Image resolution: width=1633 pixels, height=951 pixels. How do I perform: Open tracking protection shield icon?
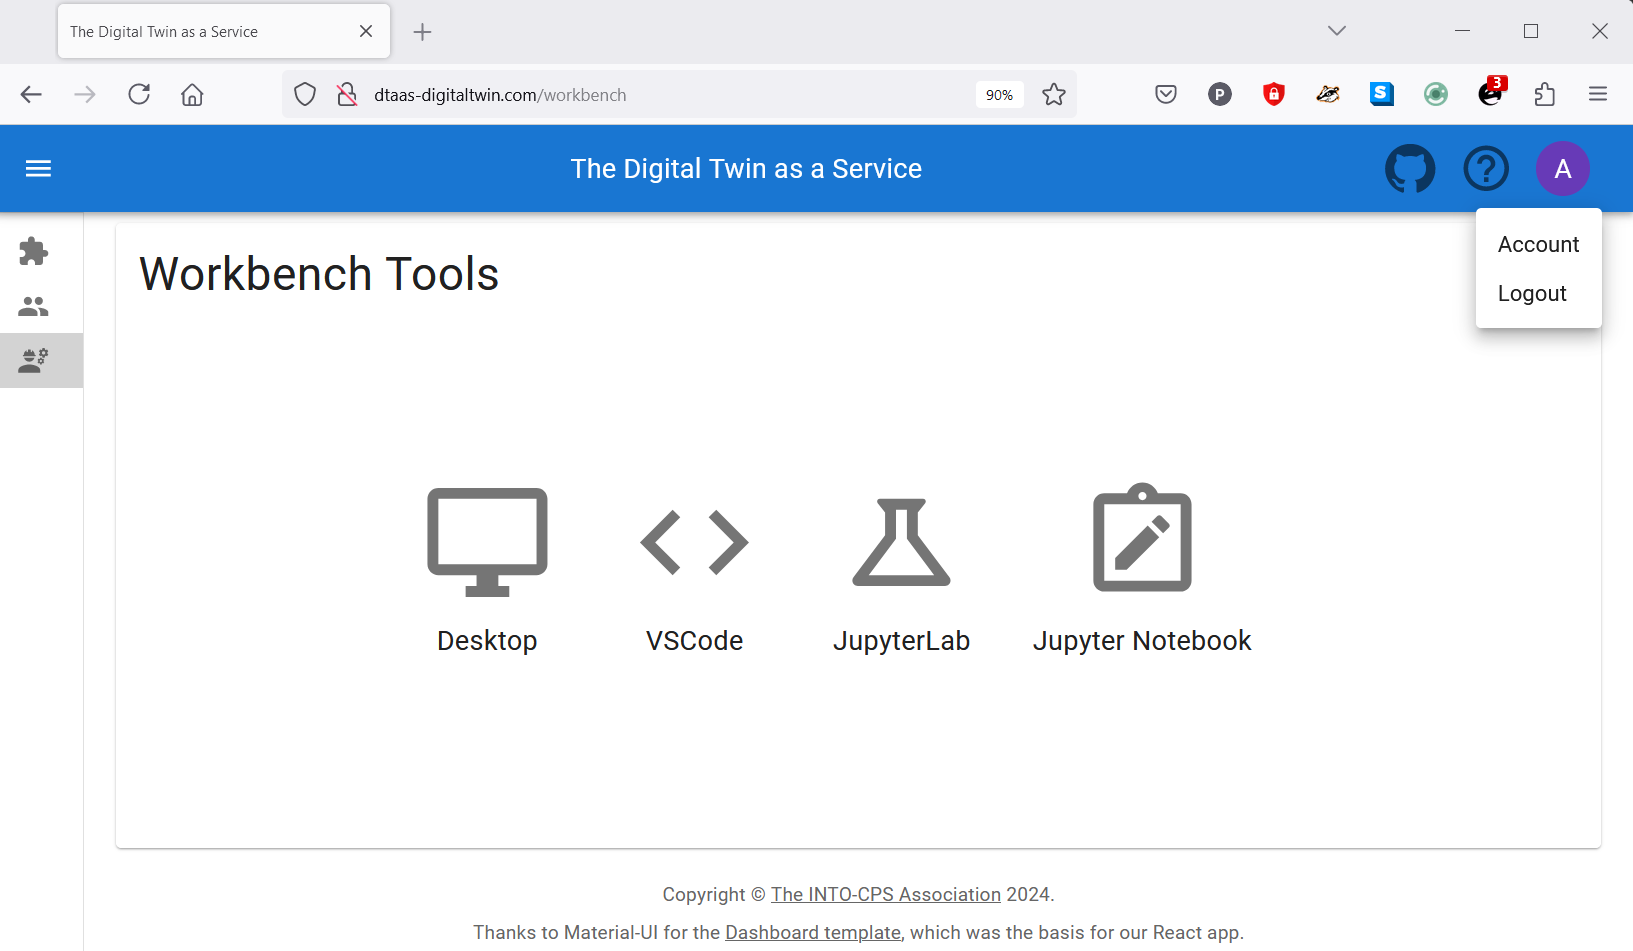(305, 94)
